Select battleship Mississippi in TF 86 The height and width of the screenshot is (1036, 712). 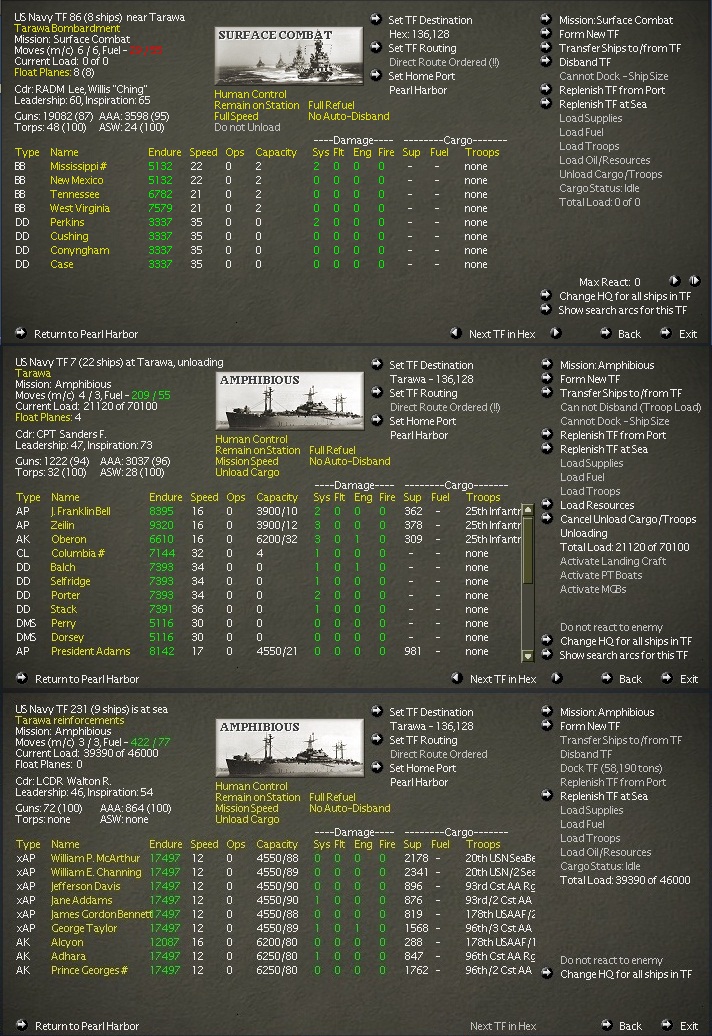(x=78, y=166)
